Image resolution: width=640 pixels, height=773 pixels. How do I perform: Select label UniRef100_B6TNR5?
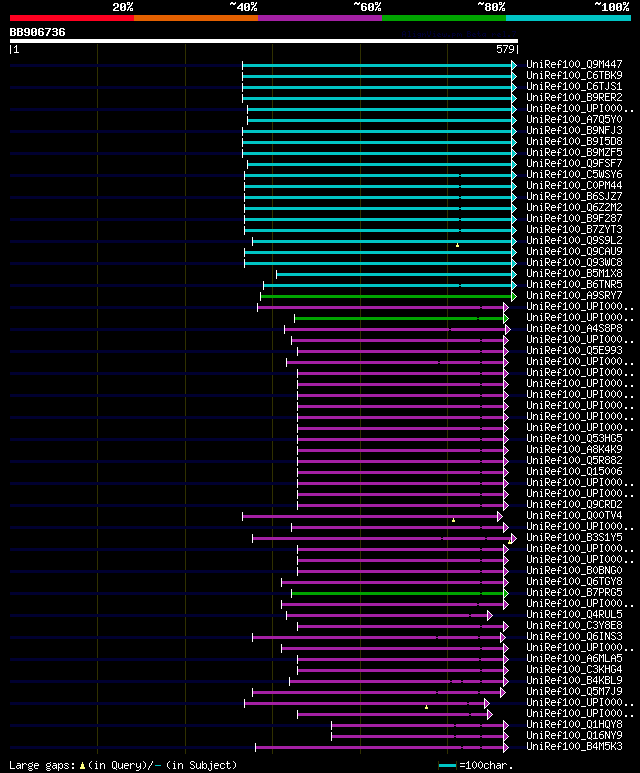[x=574, y=284]
